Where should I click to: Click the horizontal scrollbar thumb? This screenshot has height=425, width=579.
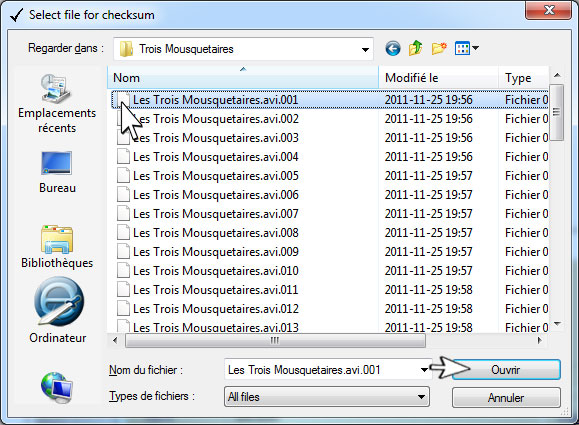coord(275,340)
